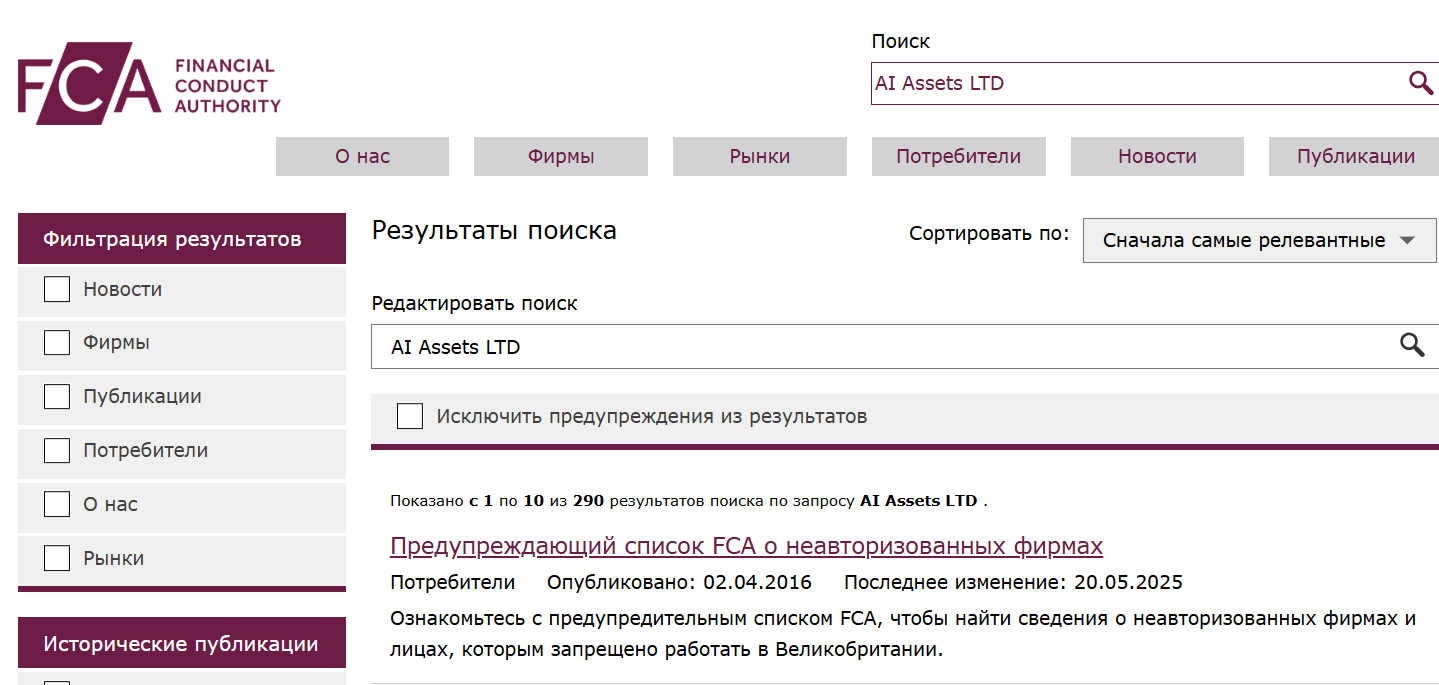Click inside the 'AI Assets LTD' edit search field

(700, 346)
